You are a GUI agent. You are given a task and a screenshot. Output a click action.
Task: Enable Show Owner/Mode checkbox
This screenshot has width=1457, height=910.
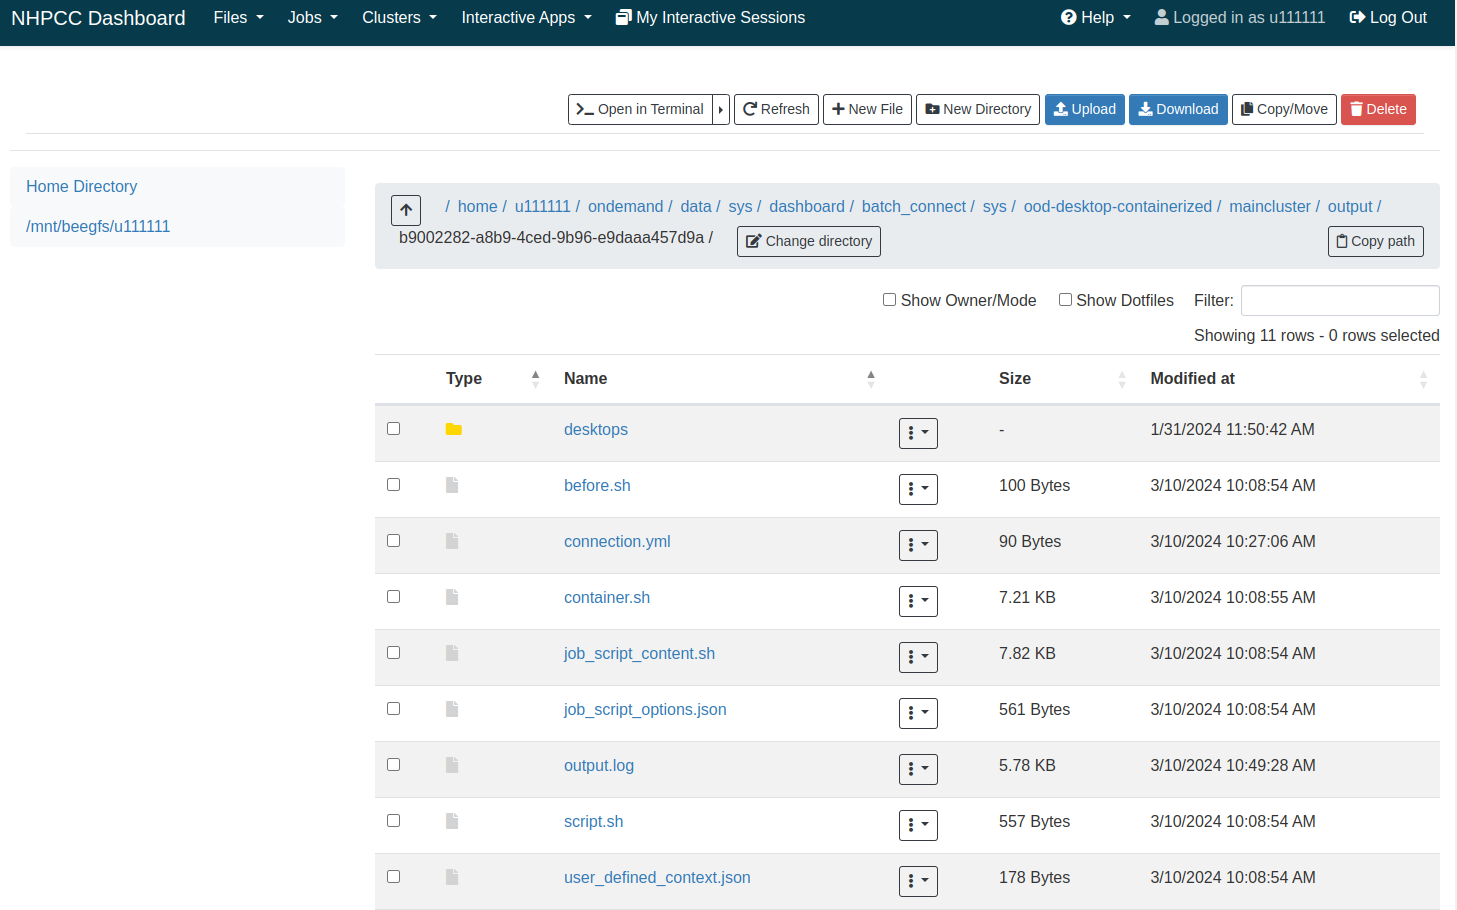coord(889,299)
